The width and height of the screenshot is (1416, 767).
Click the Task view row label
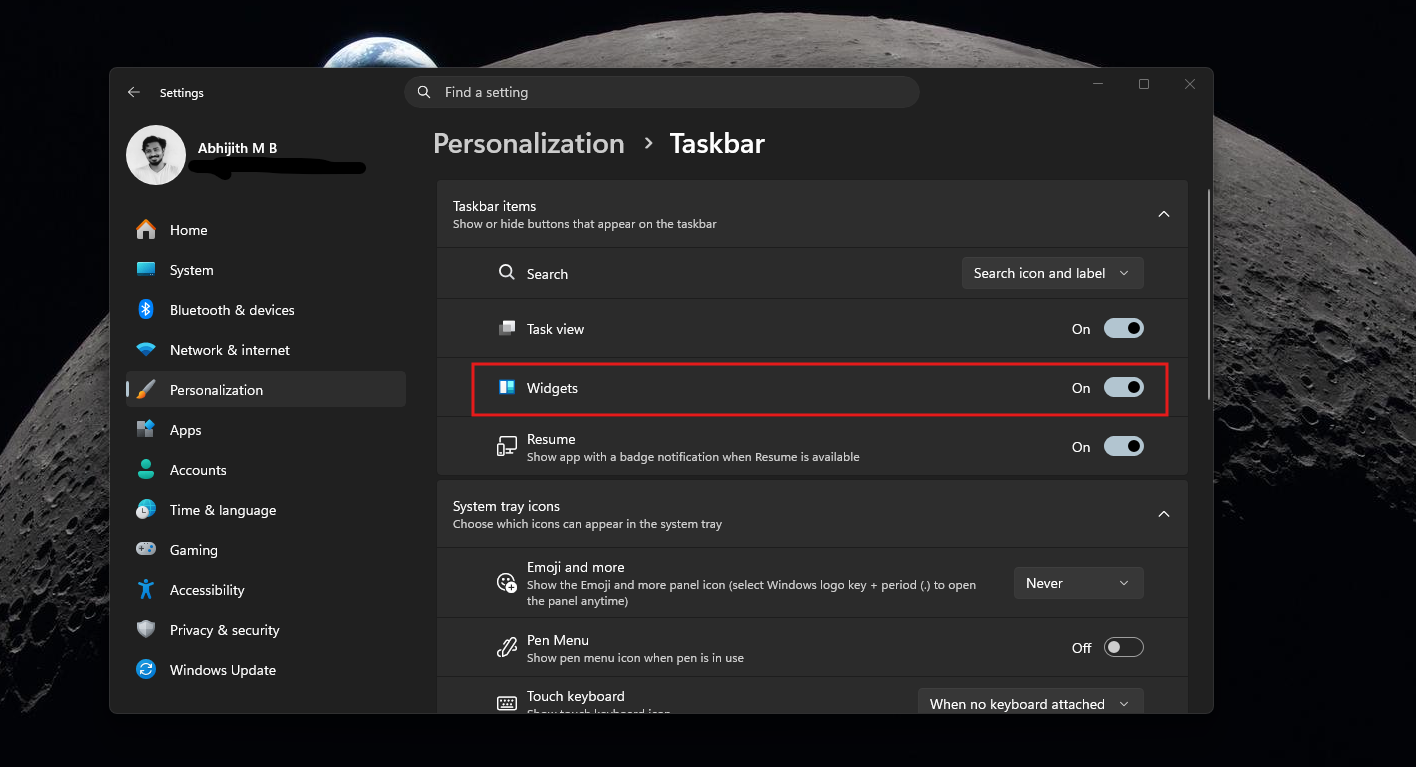click(x=555, y=329)
